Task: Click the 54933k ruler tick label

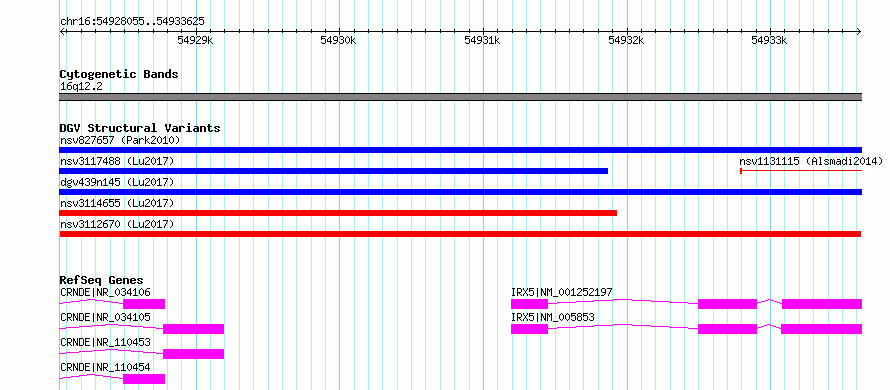Action: click(769, 40)
